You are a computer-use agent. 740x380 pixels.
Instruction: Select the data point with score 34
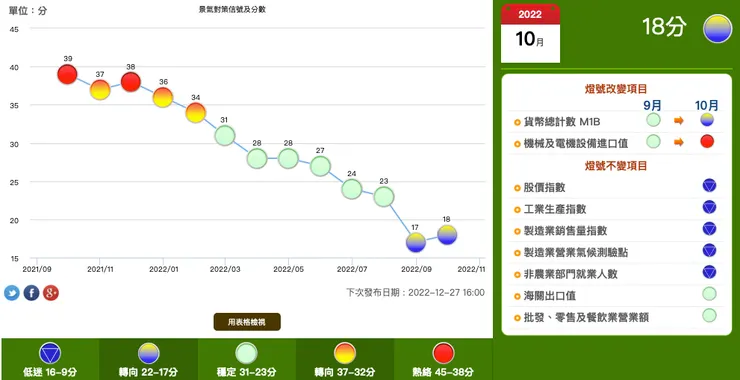click(x=195, y=113)
